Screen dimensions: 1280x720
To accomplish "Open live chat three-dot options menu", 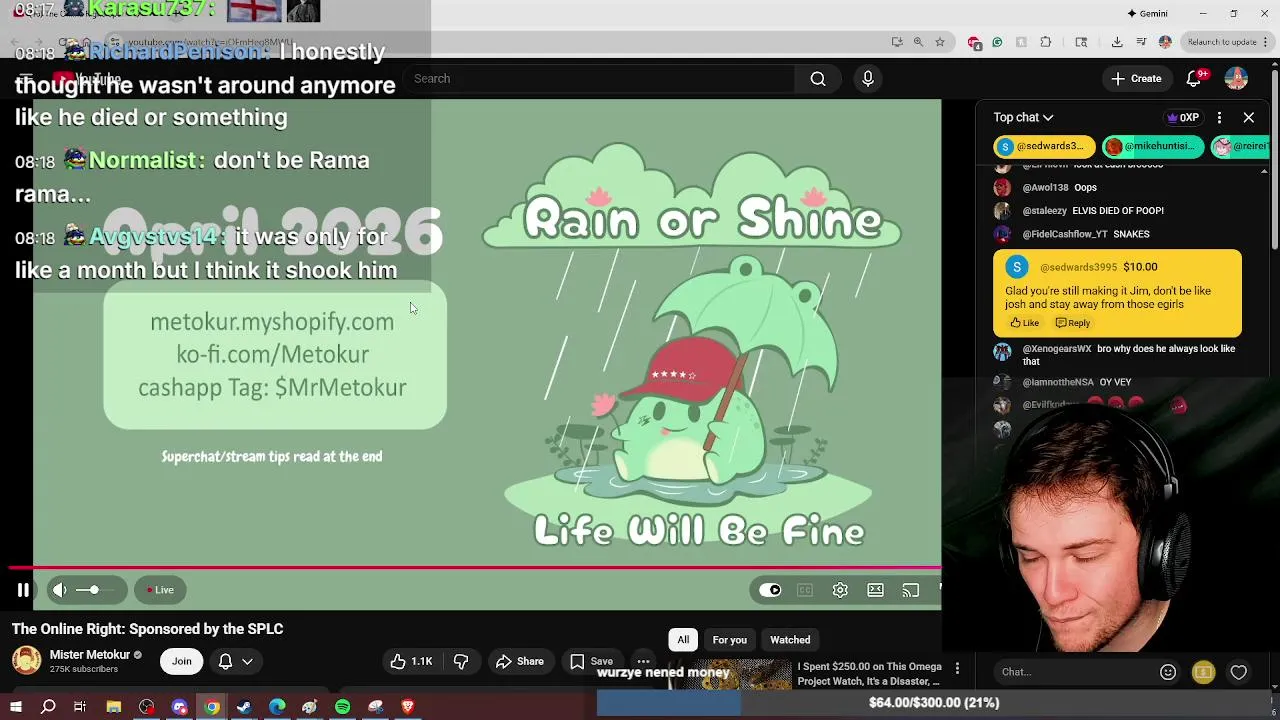I will point(1219,118).
